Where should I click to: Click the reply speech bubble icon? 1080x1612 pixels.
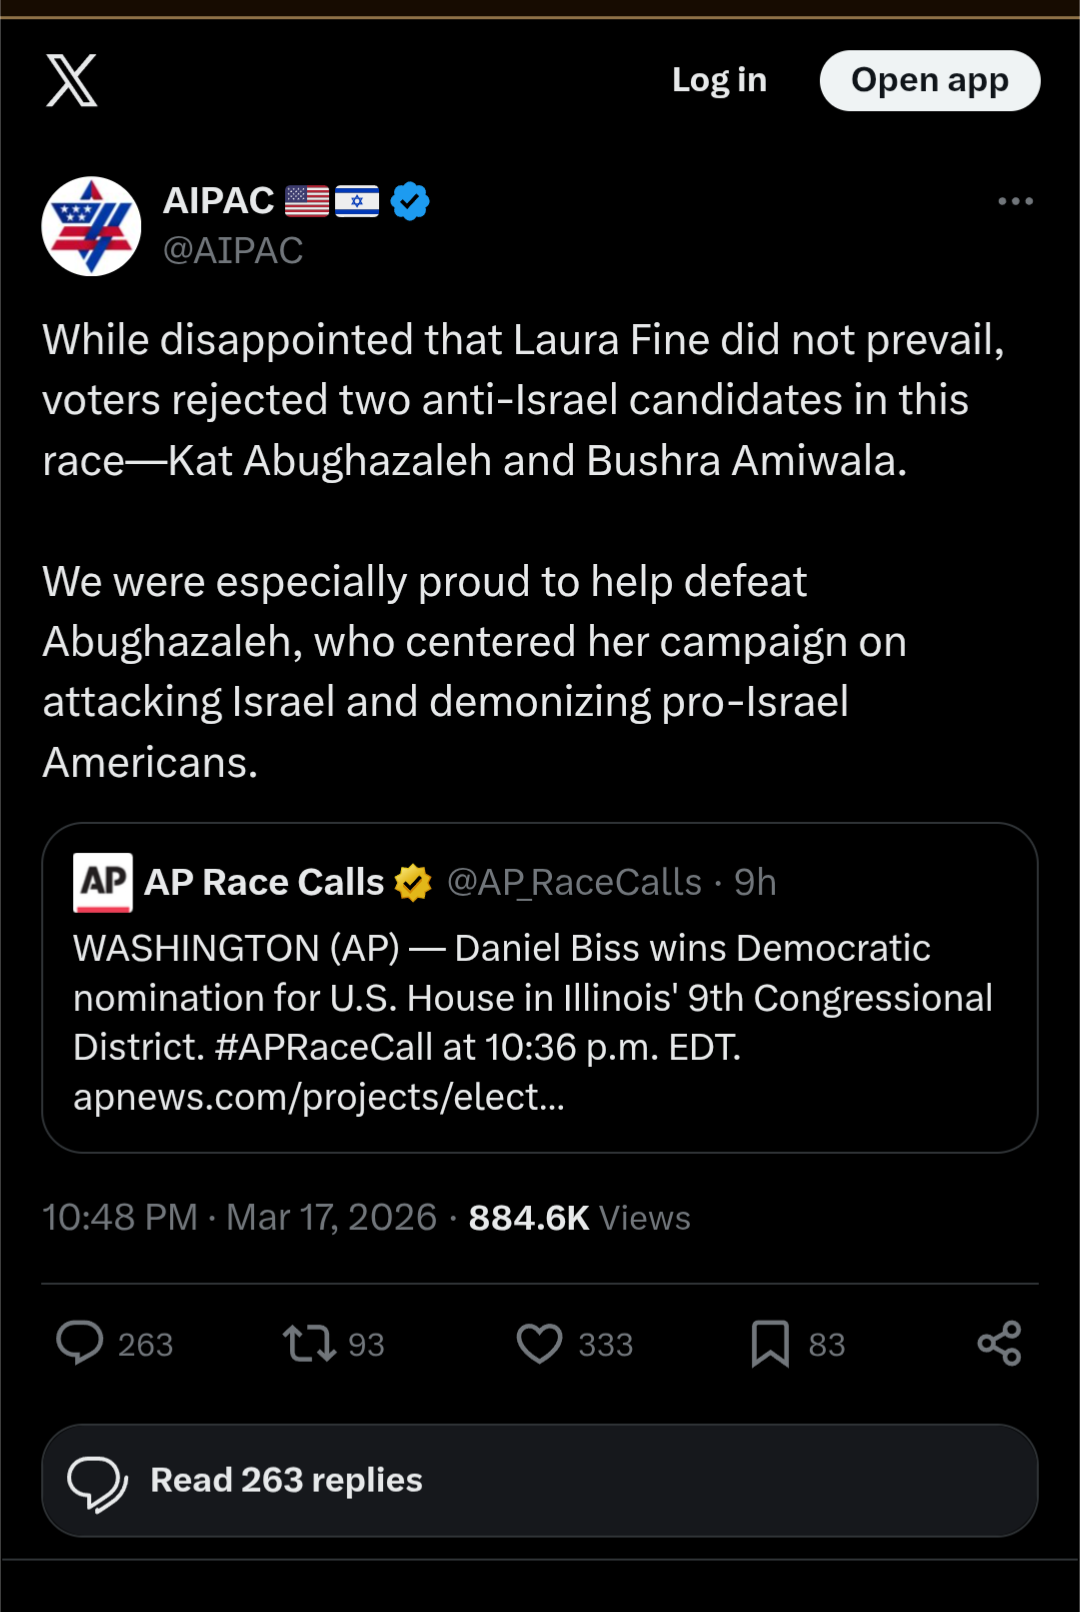(x=80, y=1343)
